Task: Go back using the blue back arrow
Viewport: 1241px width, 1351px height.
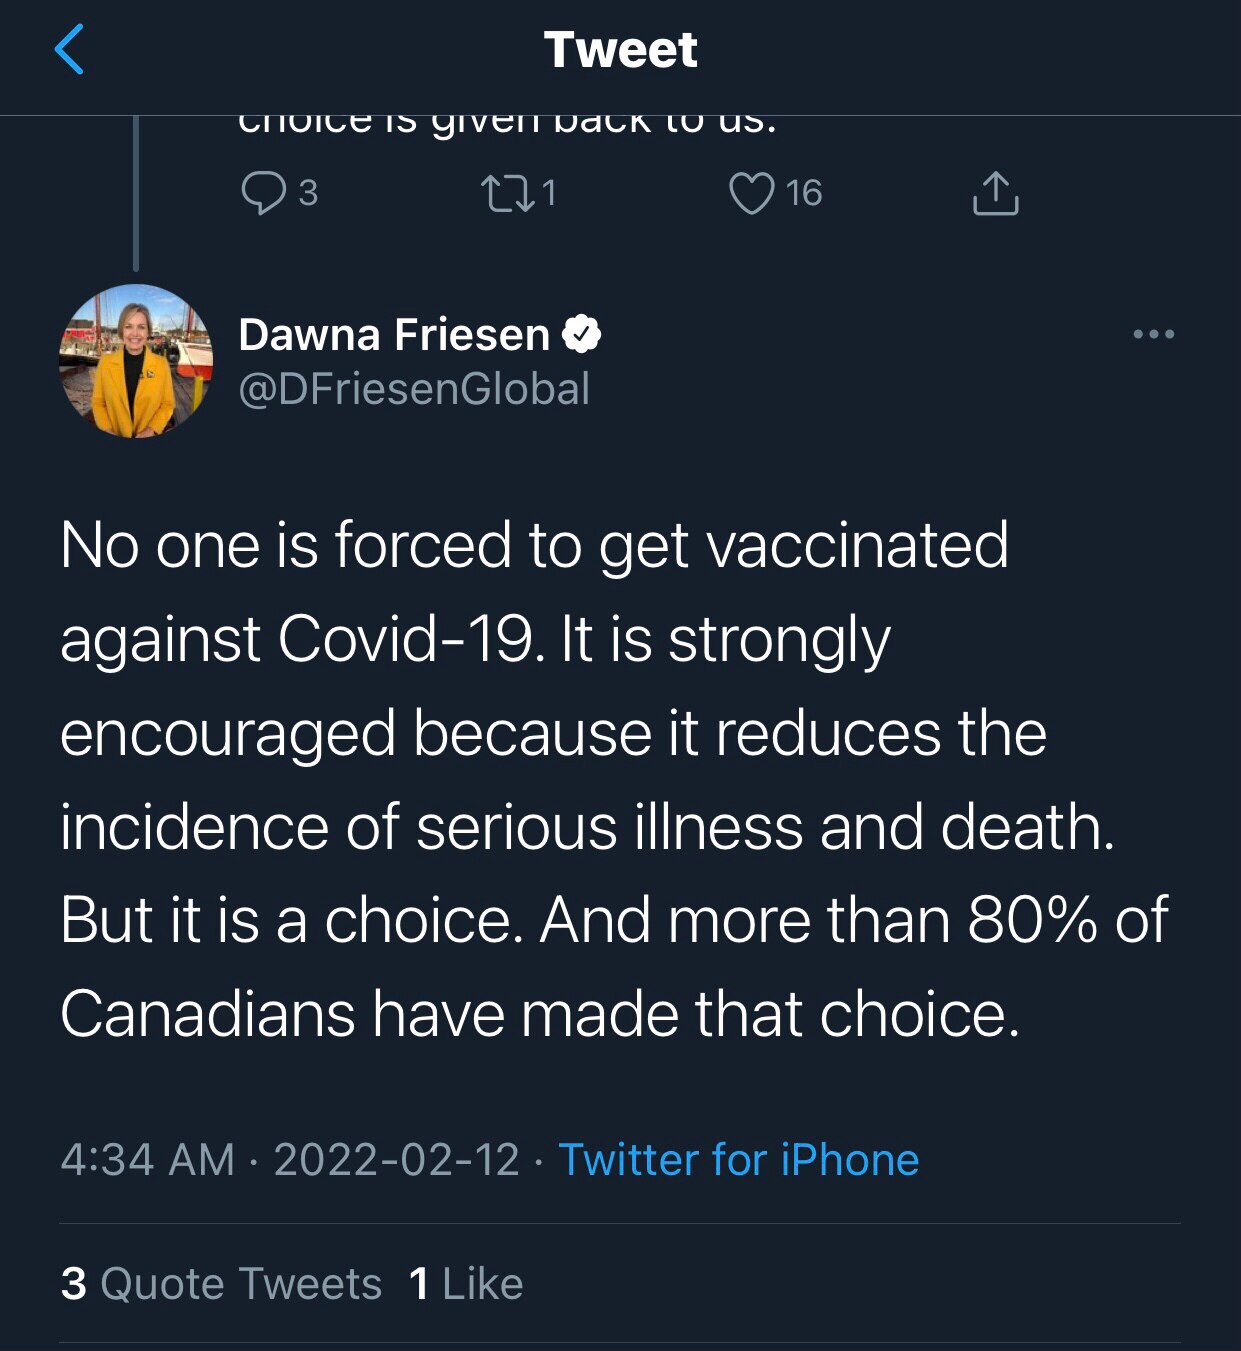Action: click(69, 50)
